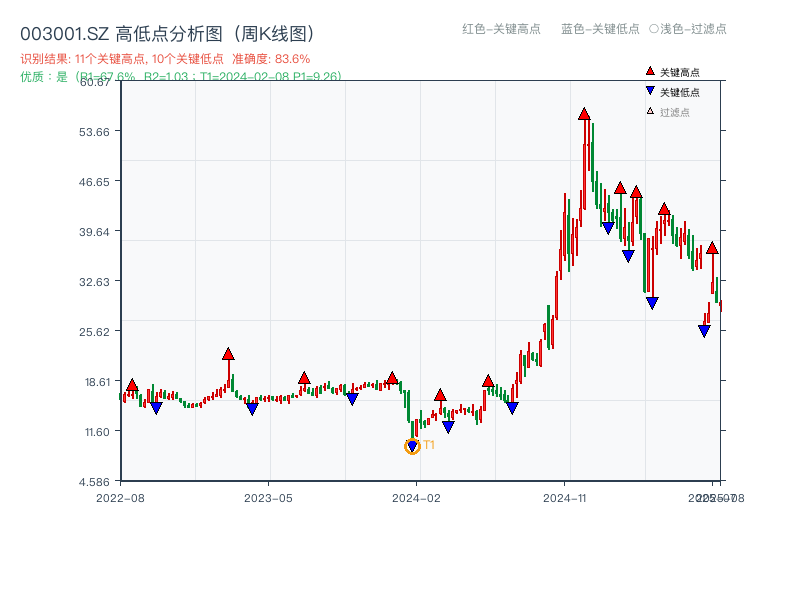
Task: Click the 关键高点 legend label inside chart
Action: [x=680, y=72]
